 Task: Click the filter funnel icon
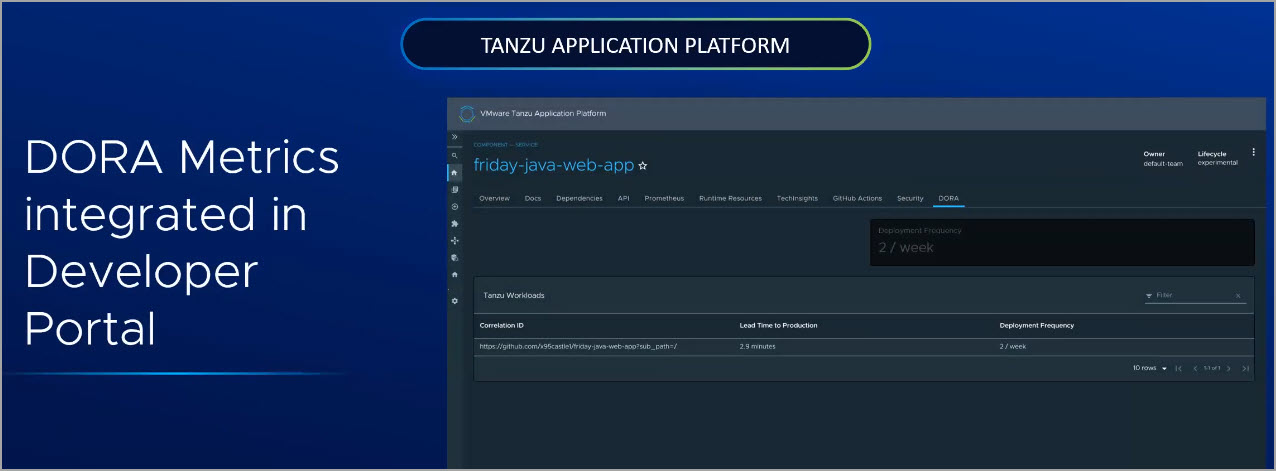[1149, 296]
